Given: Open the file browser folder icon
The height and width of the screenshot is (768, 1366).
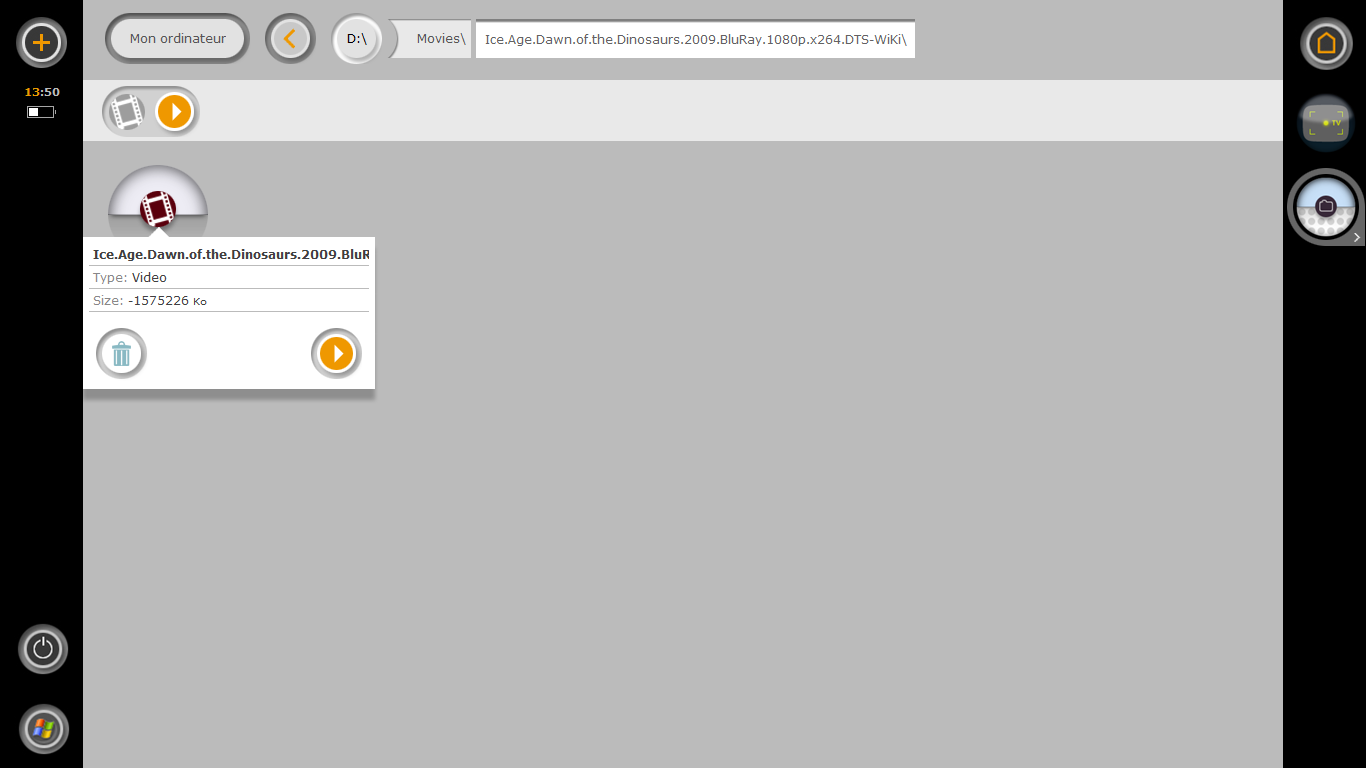Looking at the screenshot, I should pyautogui.click(x=1326, y=207).
